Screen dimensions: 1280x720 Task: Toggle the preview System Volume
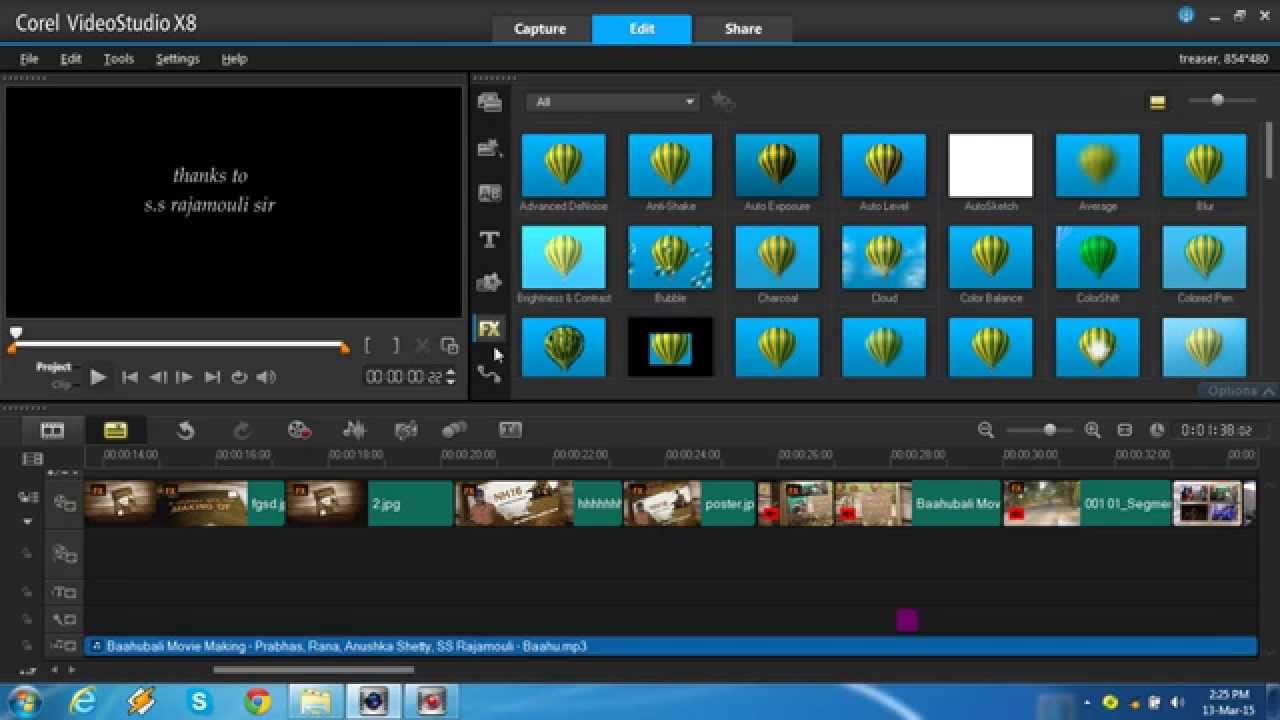pyautogui.click(x=266, y=377)
